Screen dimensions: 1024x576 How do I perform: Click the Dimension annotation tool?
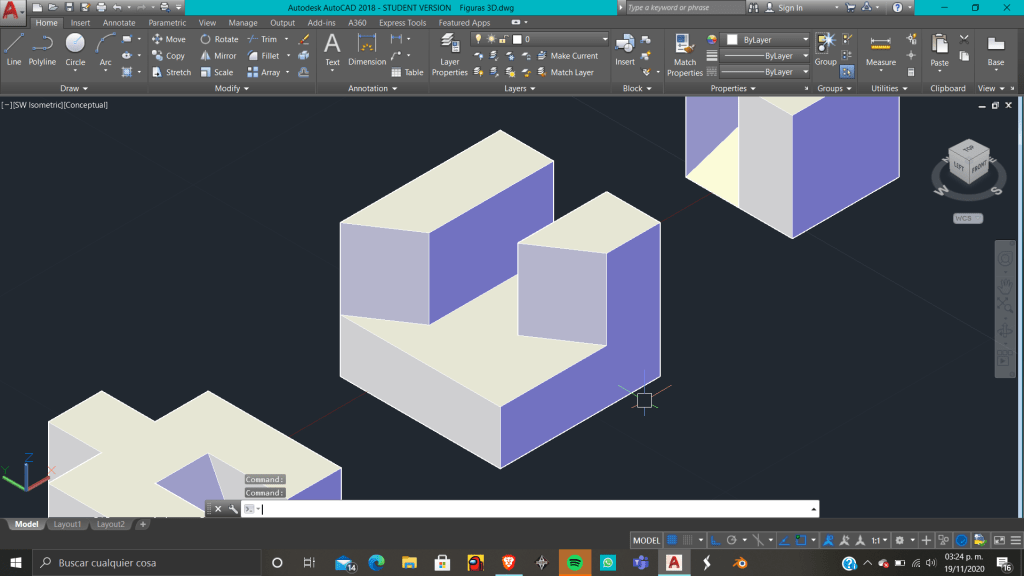pos(367,50)
